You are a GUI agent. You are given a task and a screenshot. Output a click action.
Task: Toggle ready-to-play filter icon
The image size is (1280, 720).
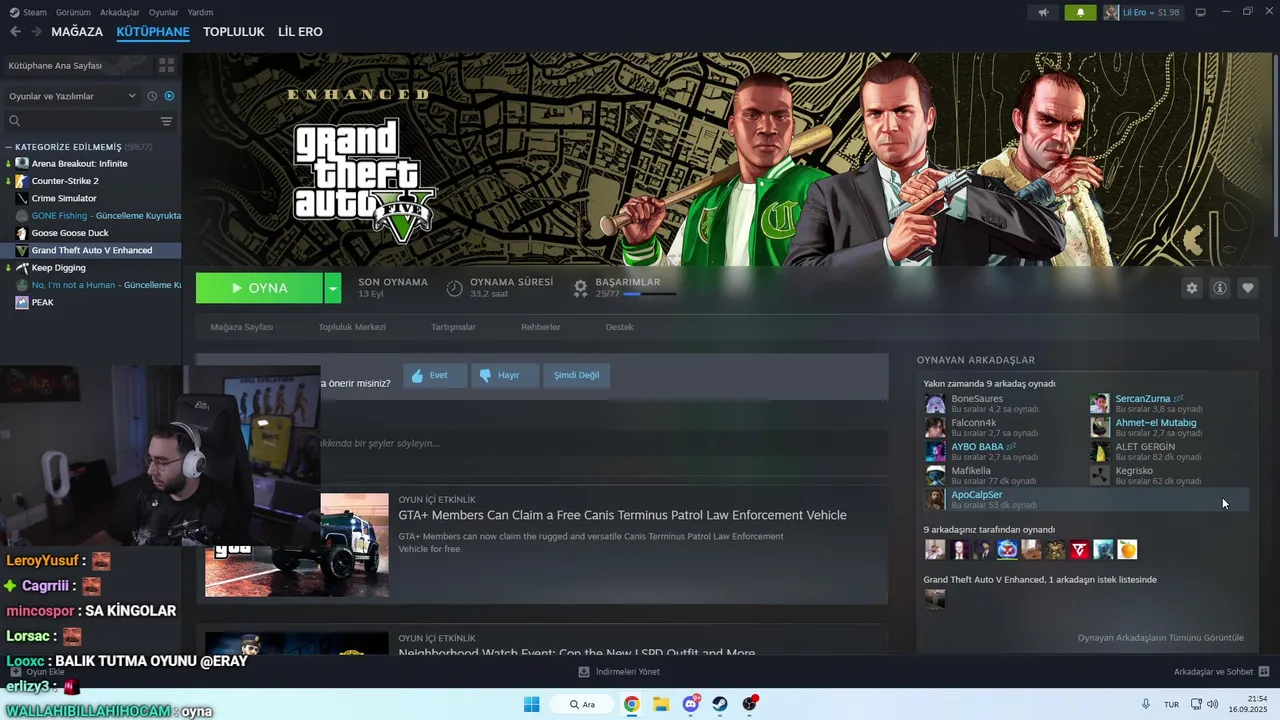pos(169,96)
